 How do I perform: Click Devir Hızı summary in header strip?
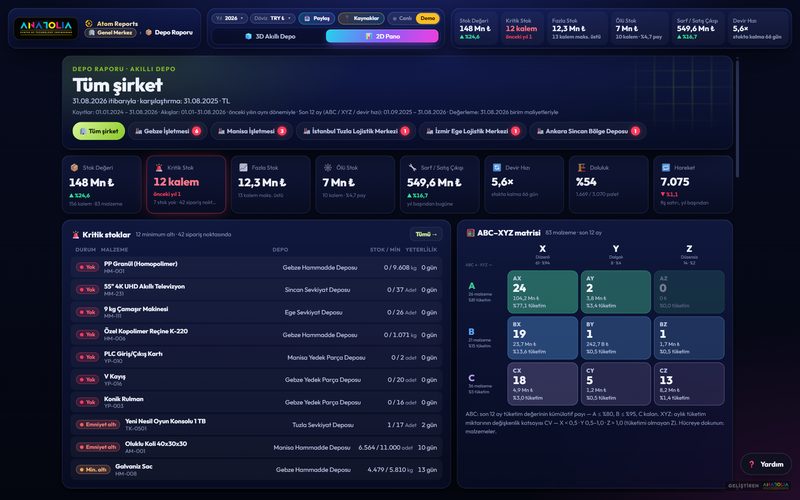[x=757, y=29]
